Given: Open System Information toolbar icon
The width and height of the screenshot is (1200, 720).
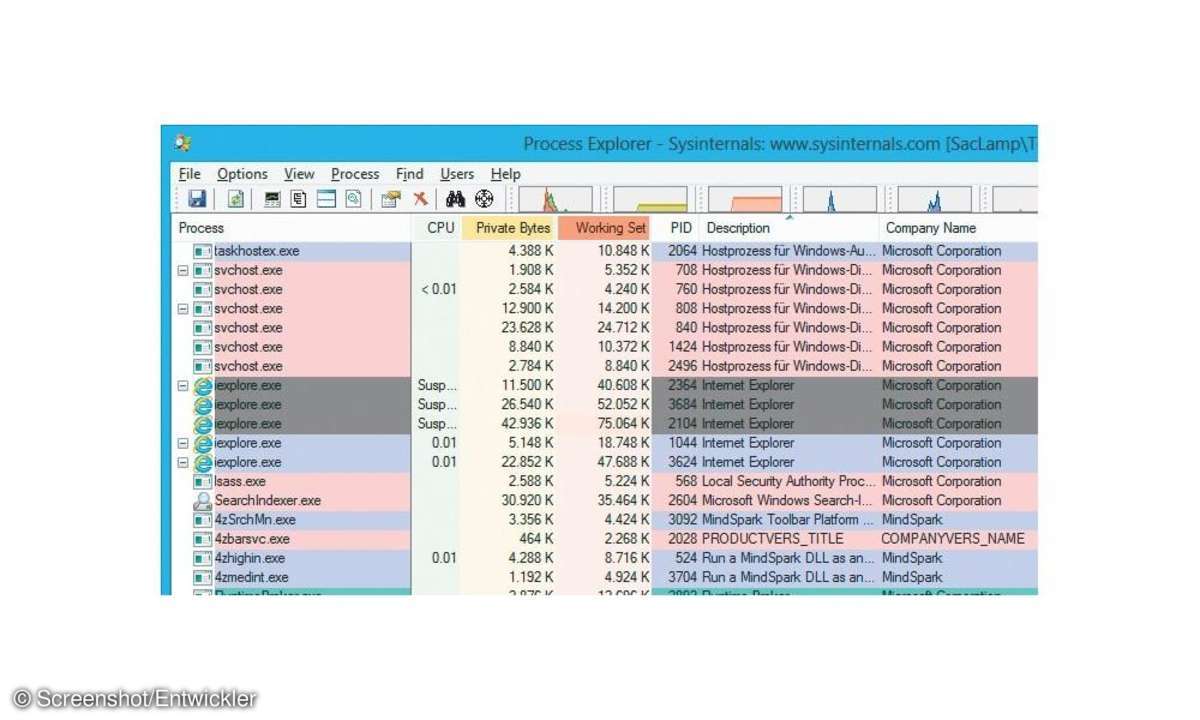Looking at the screenshot, I should pyautogui.click(x=272, y=199).
